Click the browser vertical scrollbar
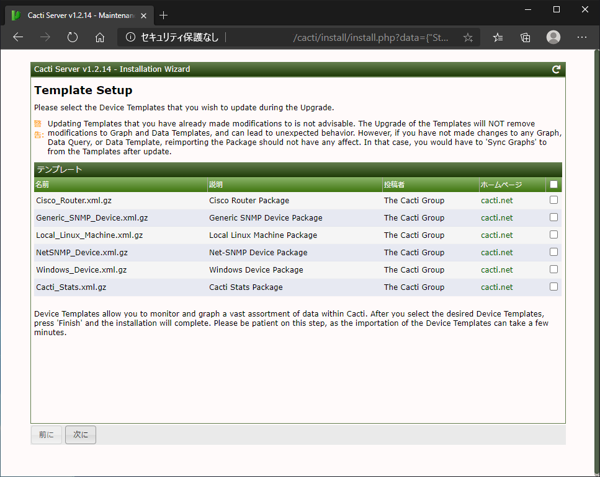This screenshot has height=477, width=600. (x=597, y=260)
